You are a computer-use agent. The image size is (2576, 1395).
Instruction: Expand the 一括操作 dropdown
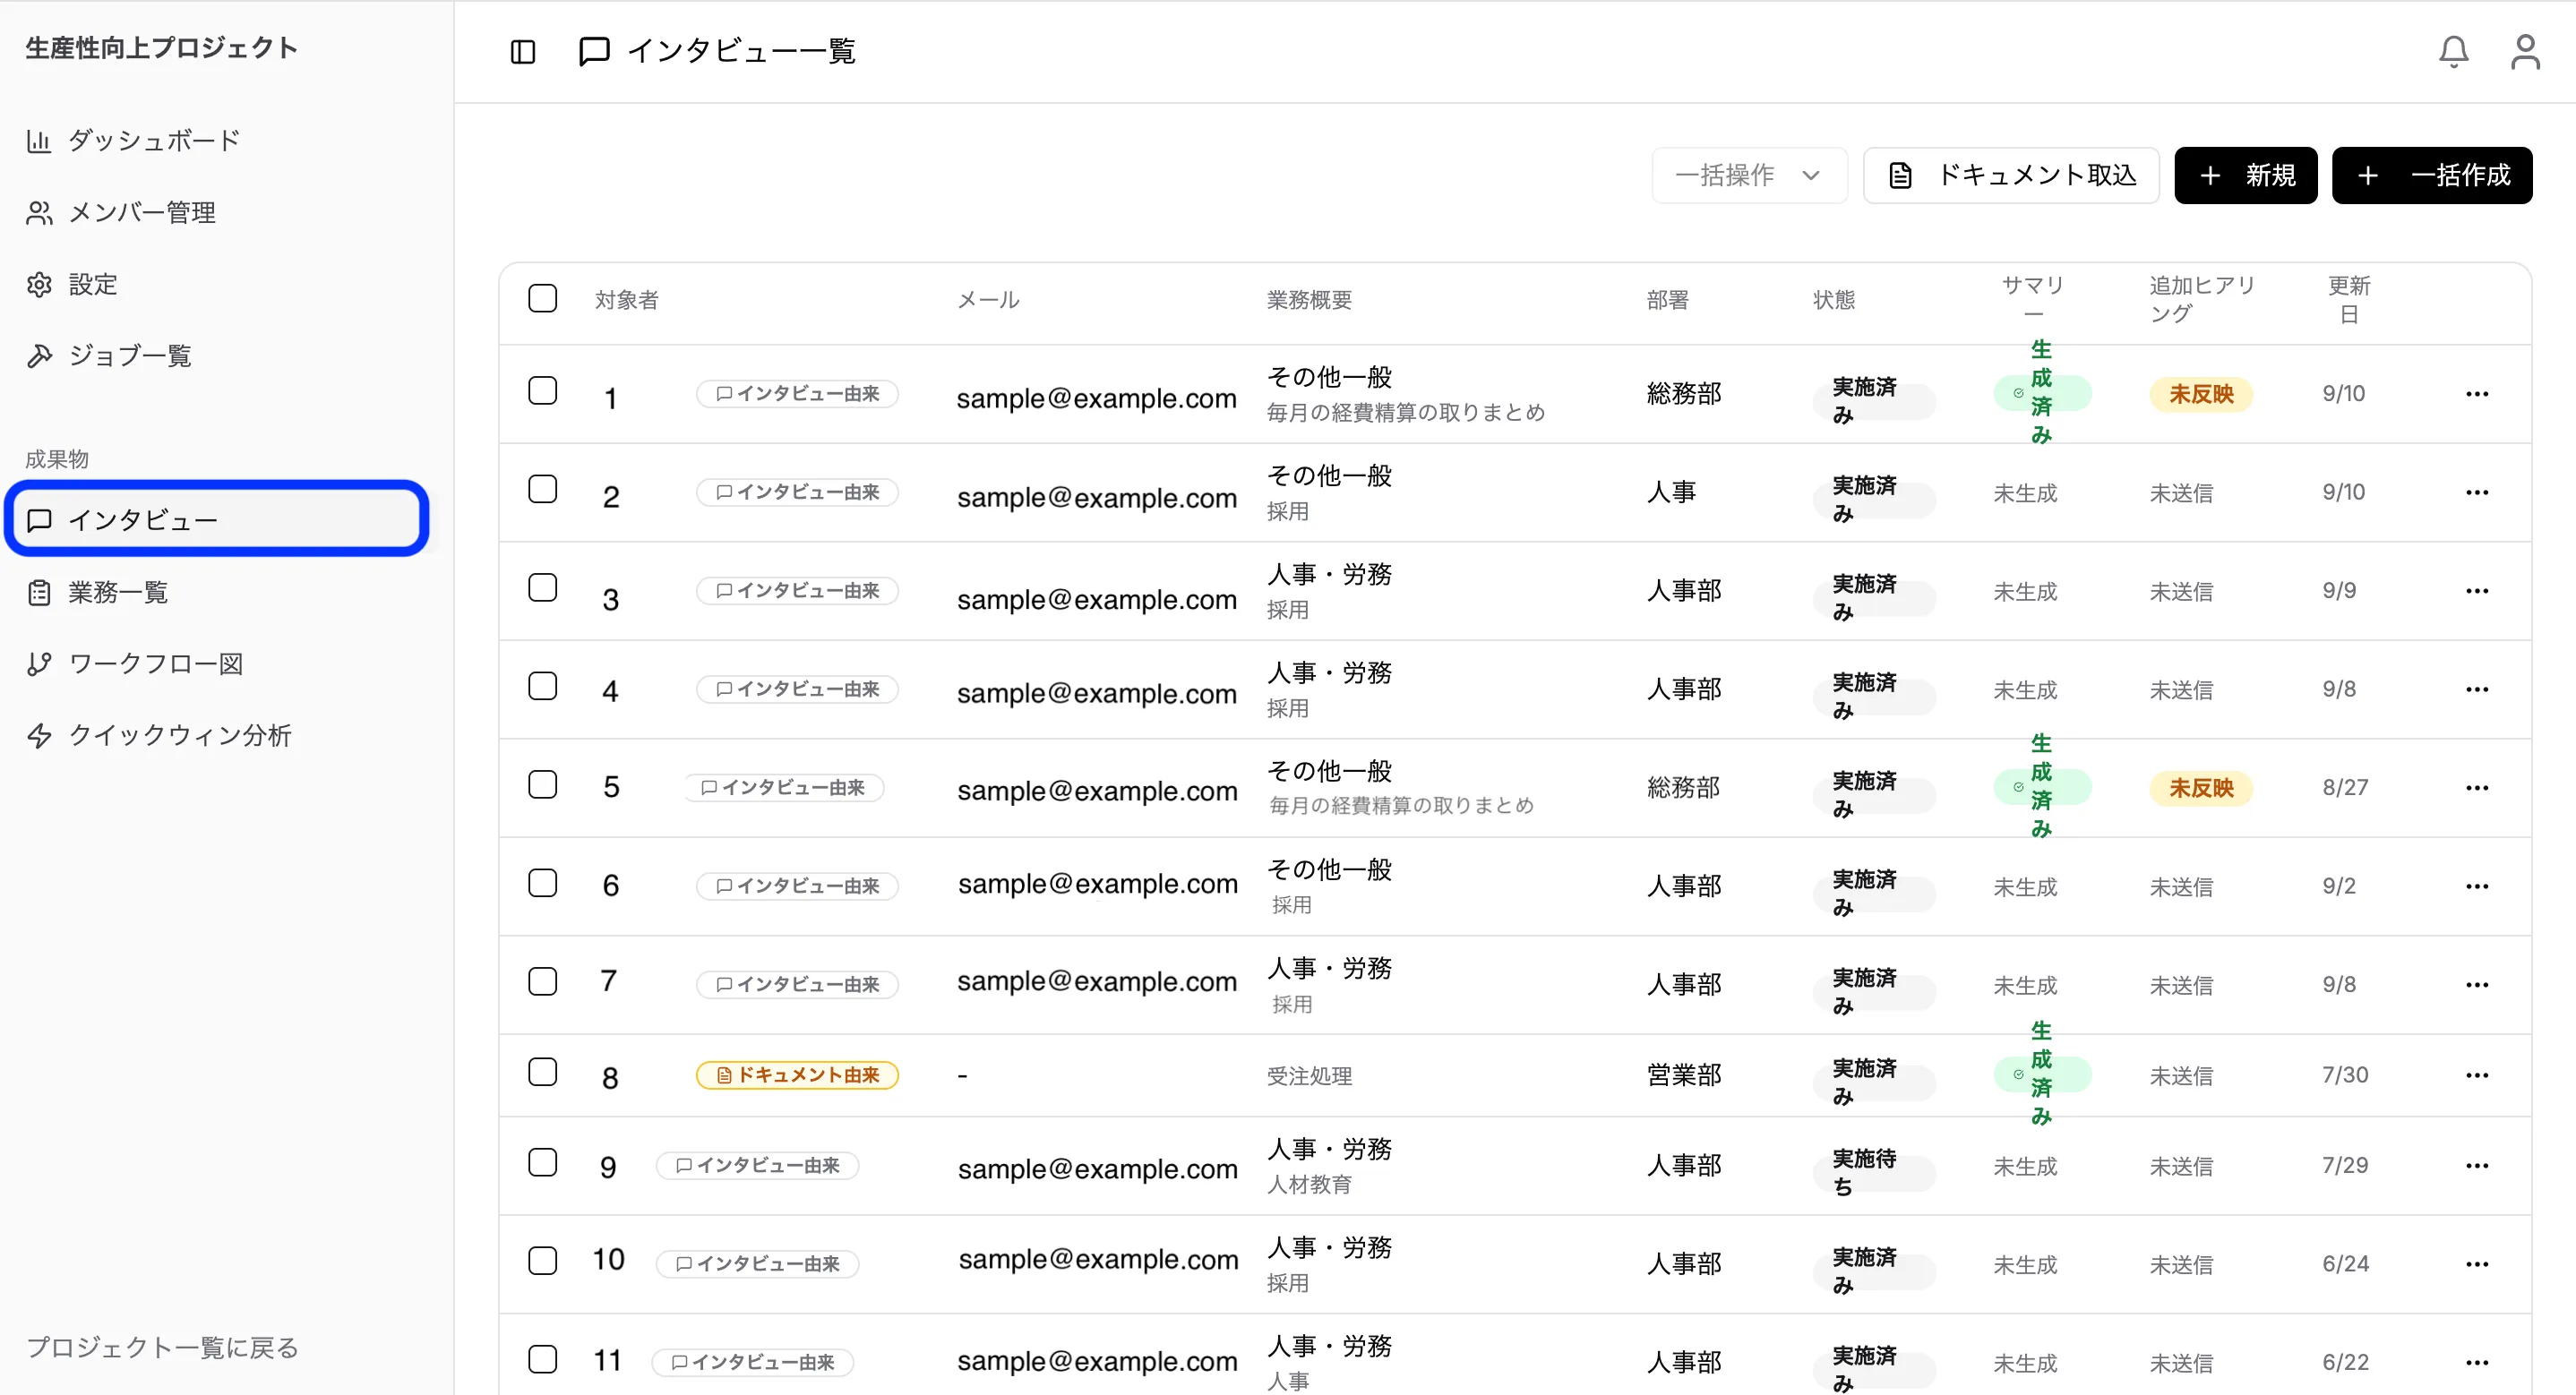[1749, 176]
